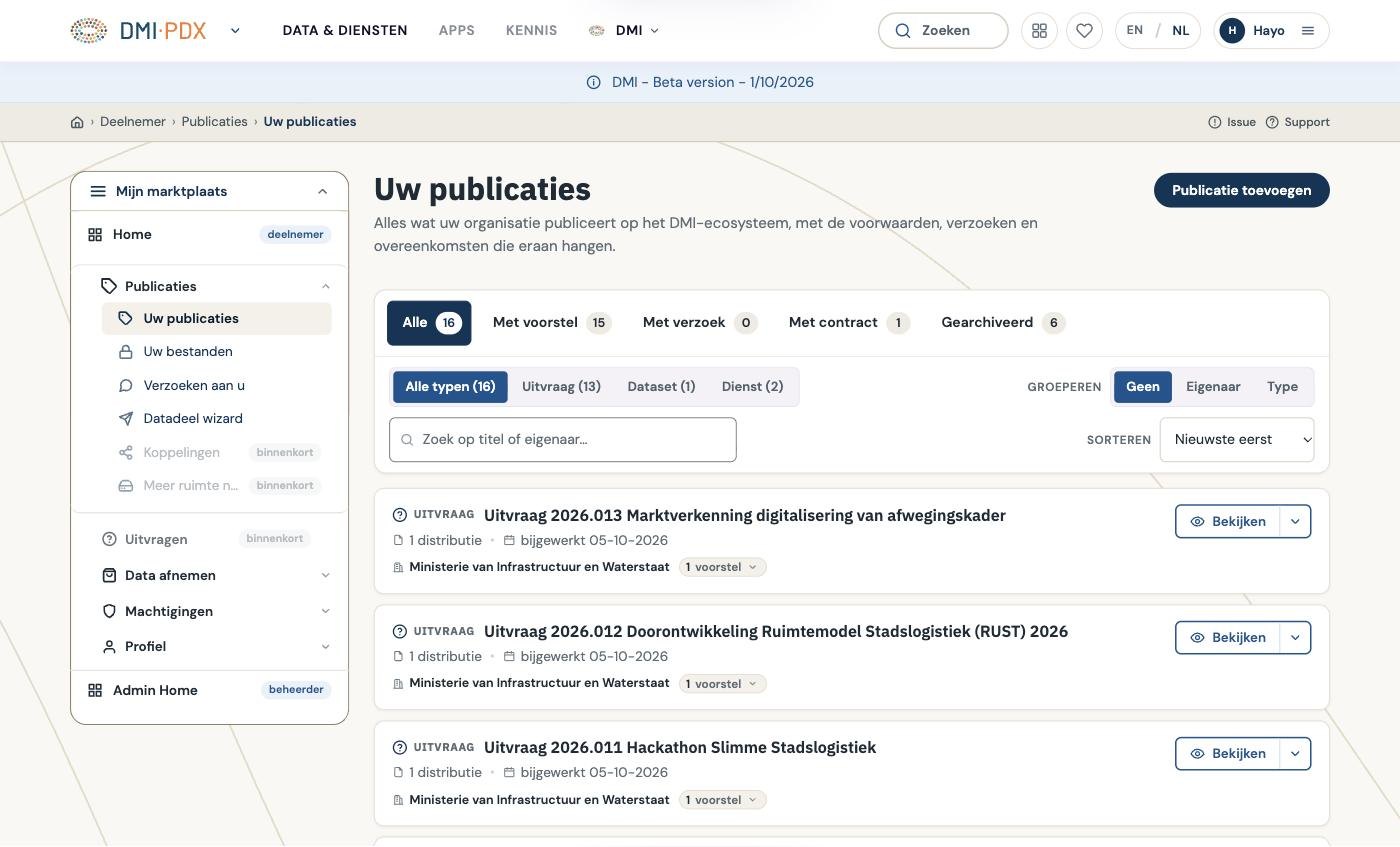Open DATA & DIENSTEN menu
The image size is (1400, 847).
(x=345, y=30)
